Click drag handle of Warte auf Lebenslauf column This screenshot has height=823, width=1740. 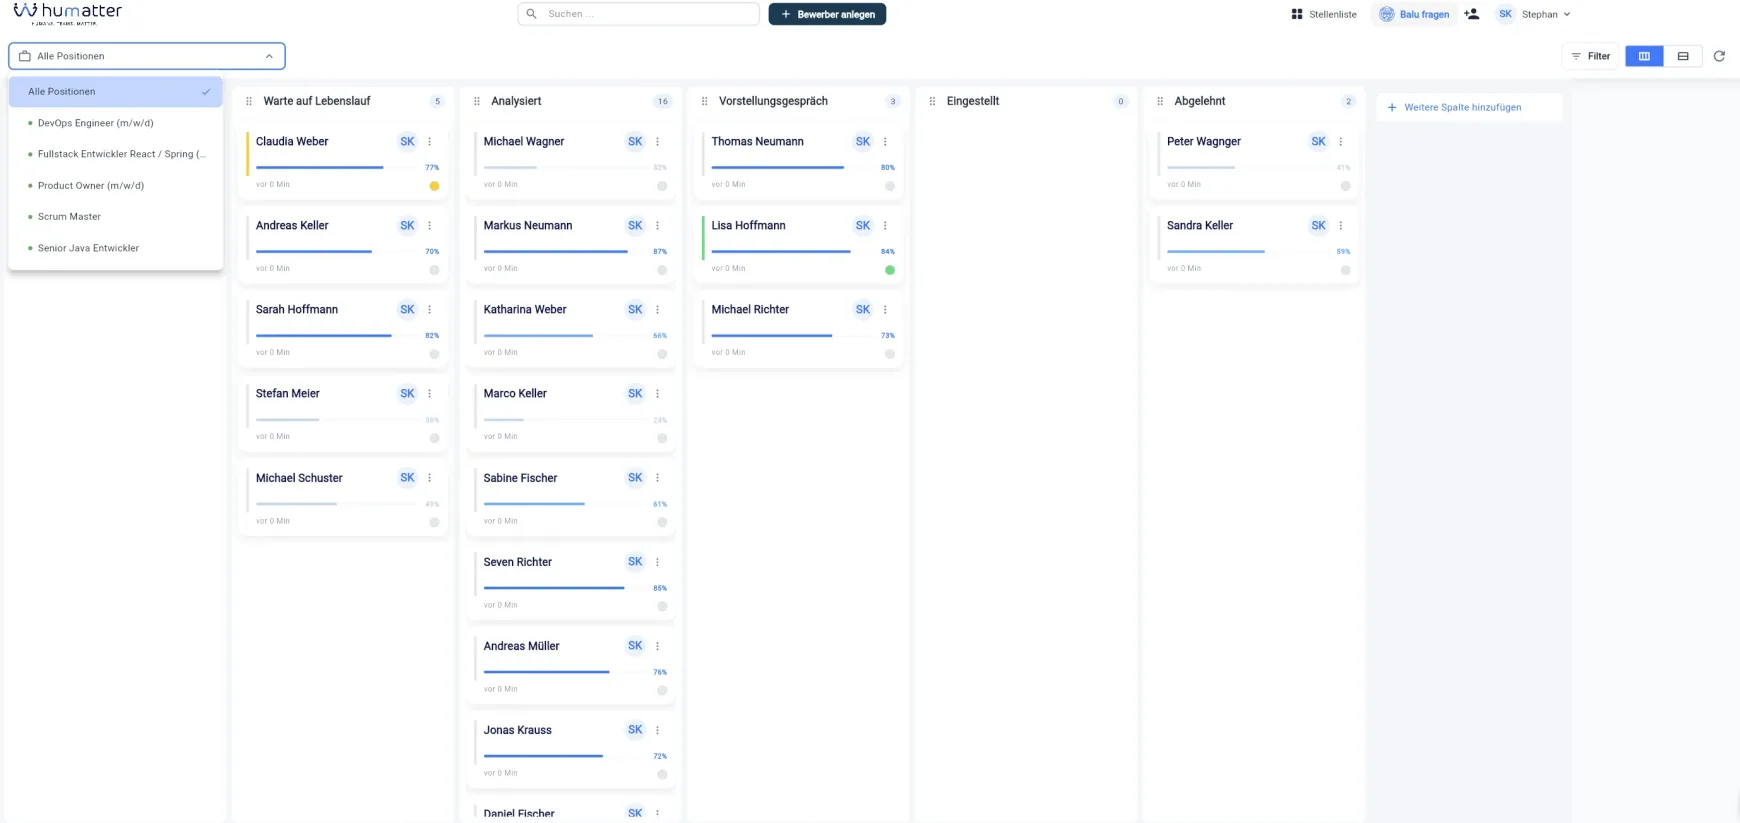pyautogui.click(x=249, y=101)
